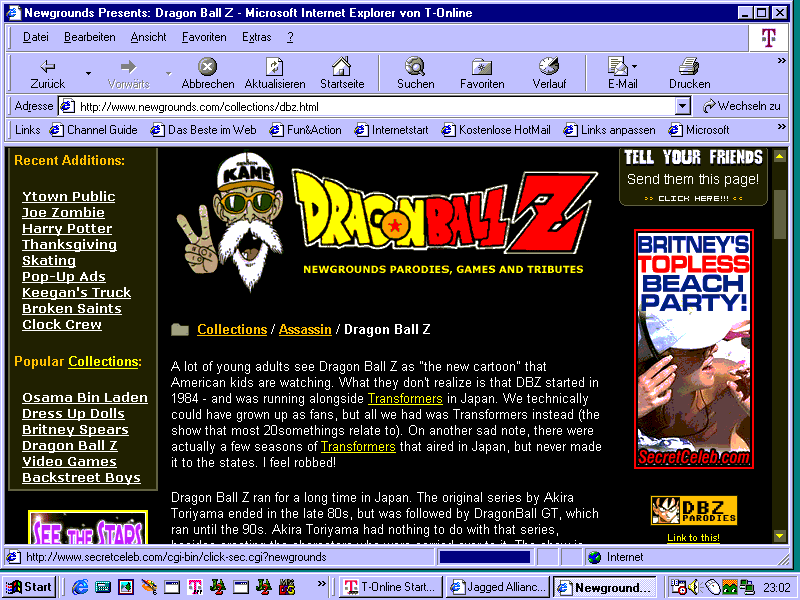Click the page's vertical scrollbar down arrow
Image resolution: width=800 pixels, height=600 pixels.
click(x=780, y=537)
